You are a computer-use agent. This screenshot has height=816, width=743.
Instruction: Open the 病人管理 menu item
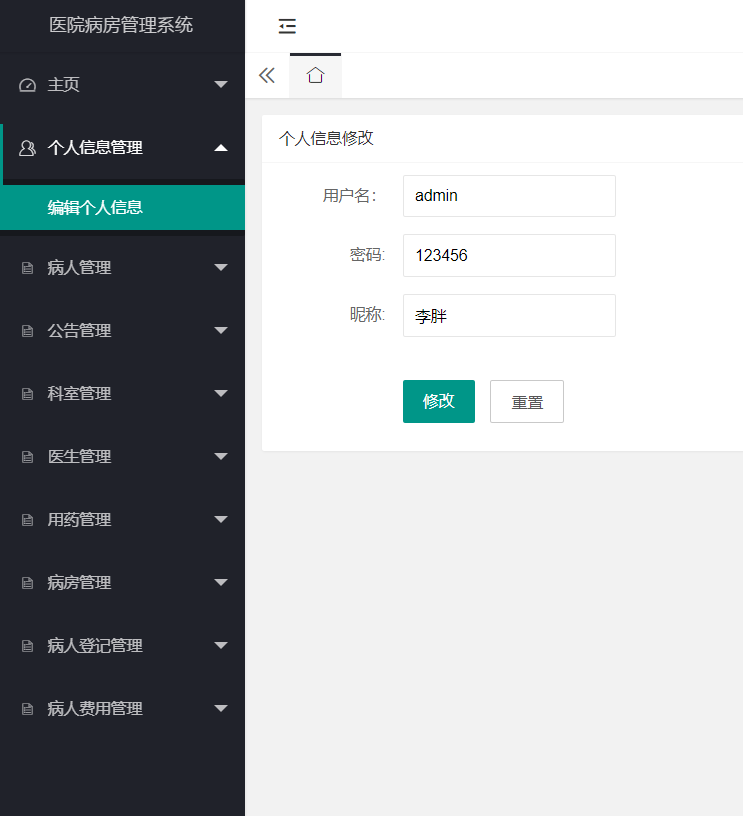[122, 267]
